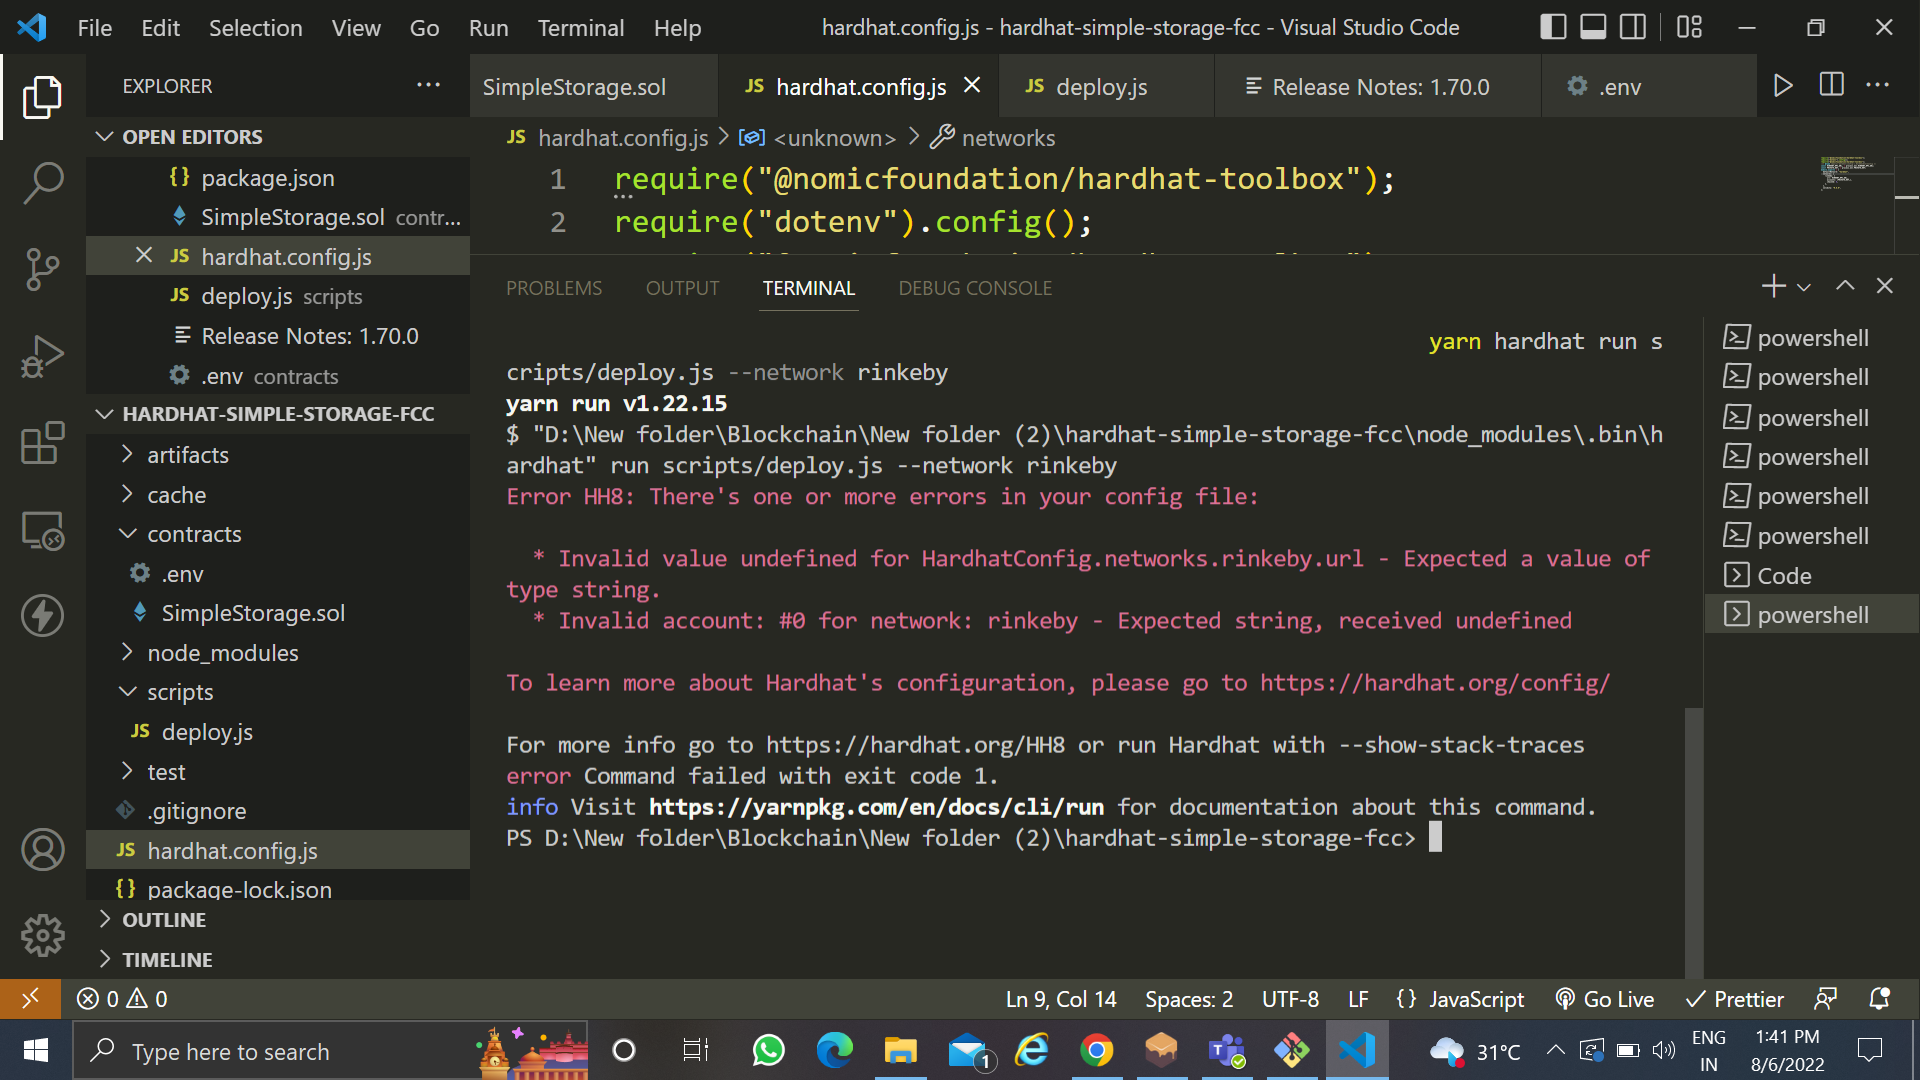Toggle the bottom panel layout

1593,27
